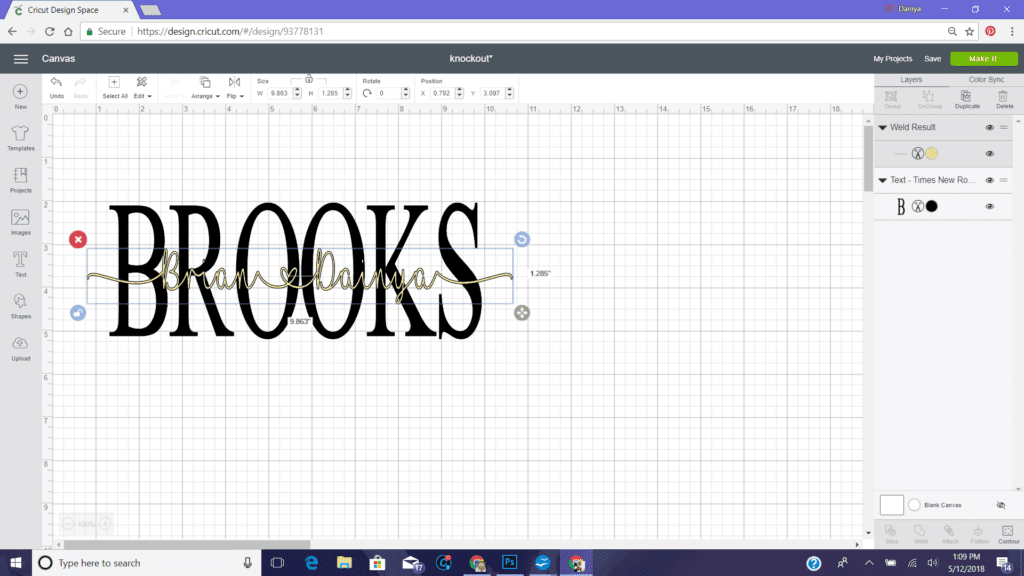Viewport: 1024px width, 576px height.
Task: Click the X position input field
Action: [x=441, y=93]
